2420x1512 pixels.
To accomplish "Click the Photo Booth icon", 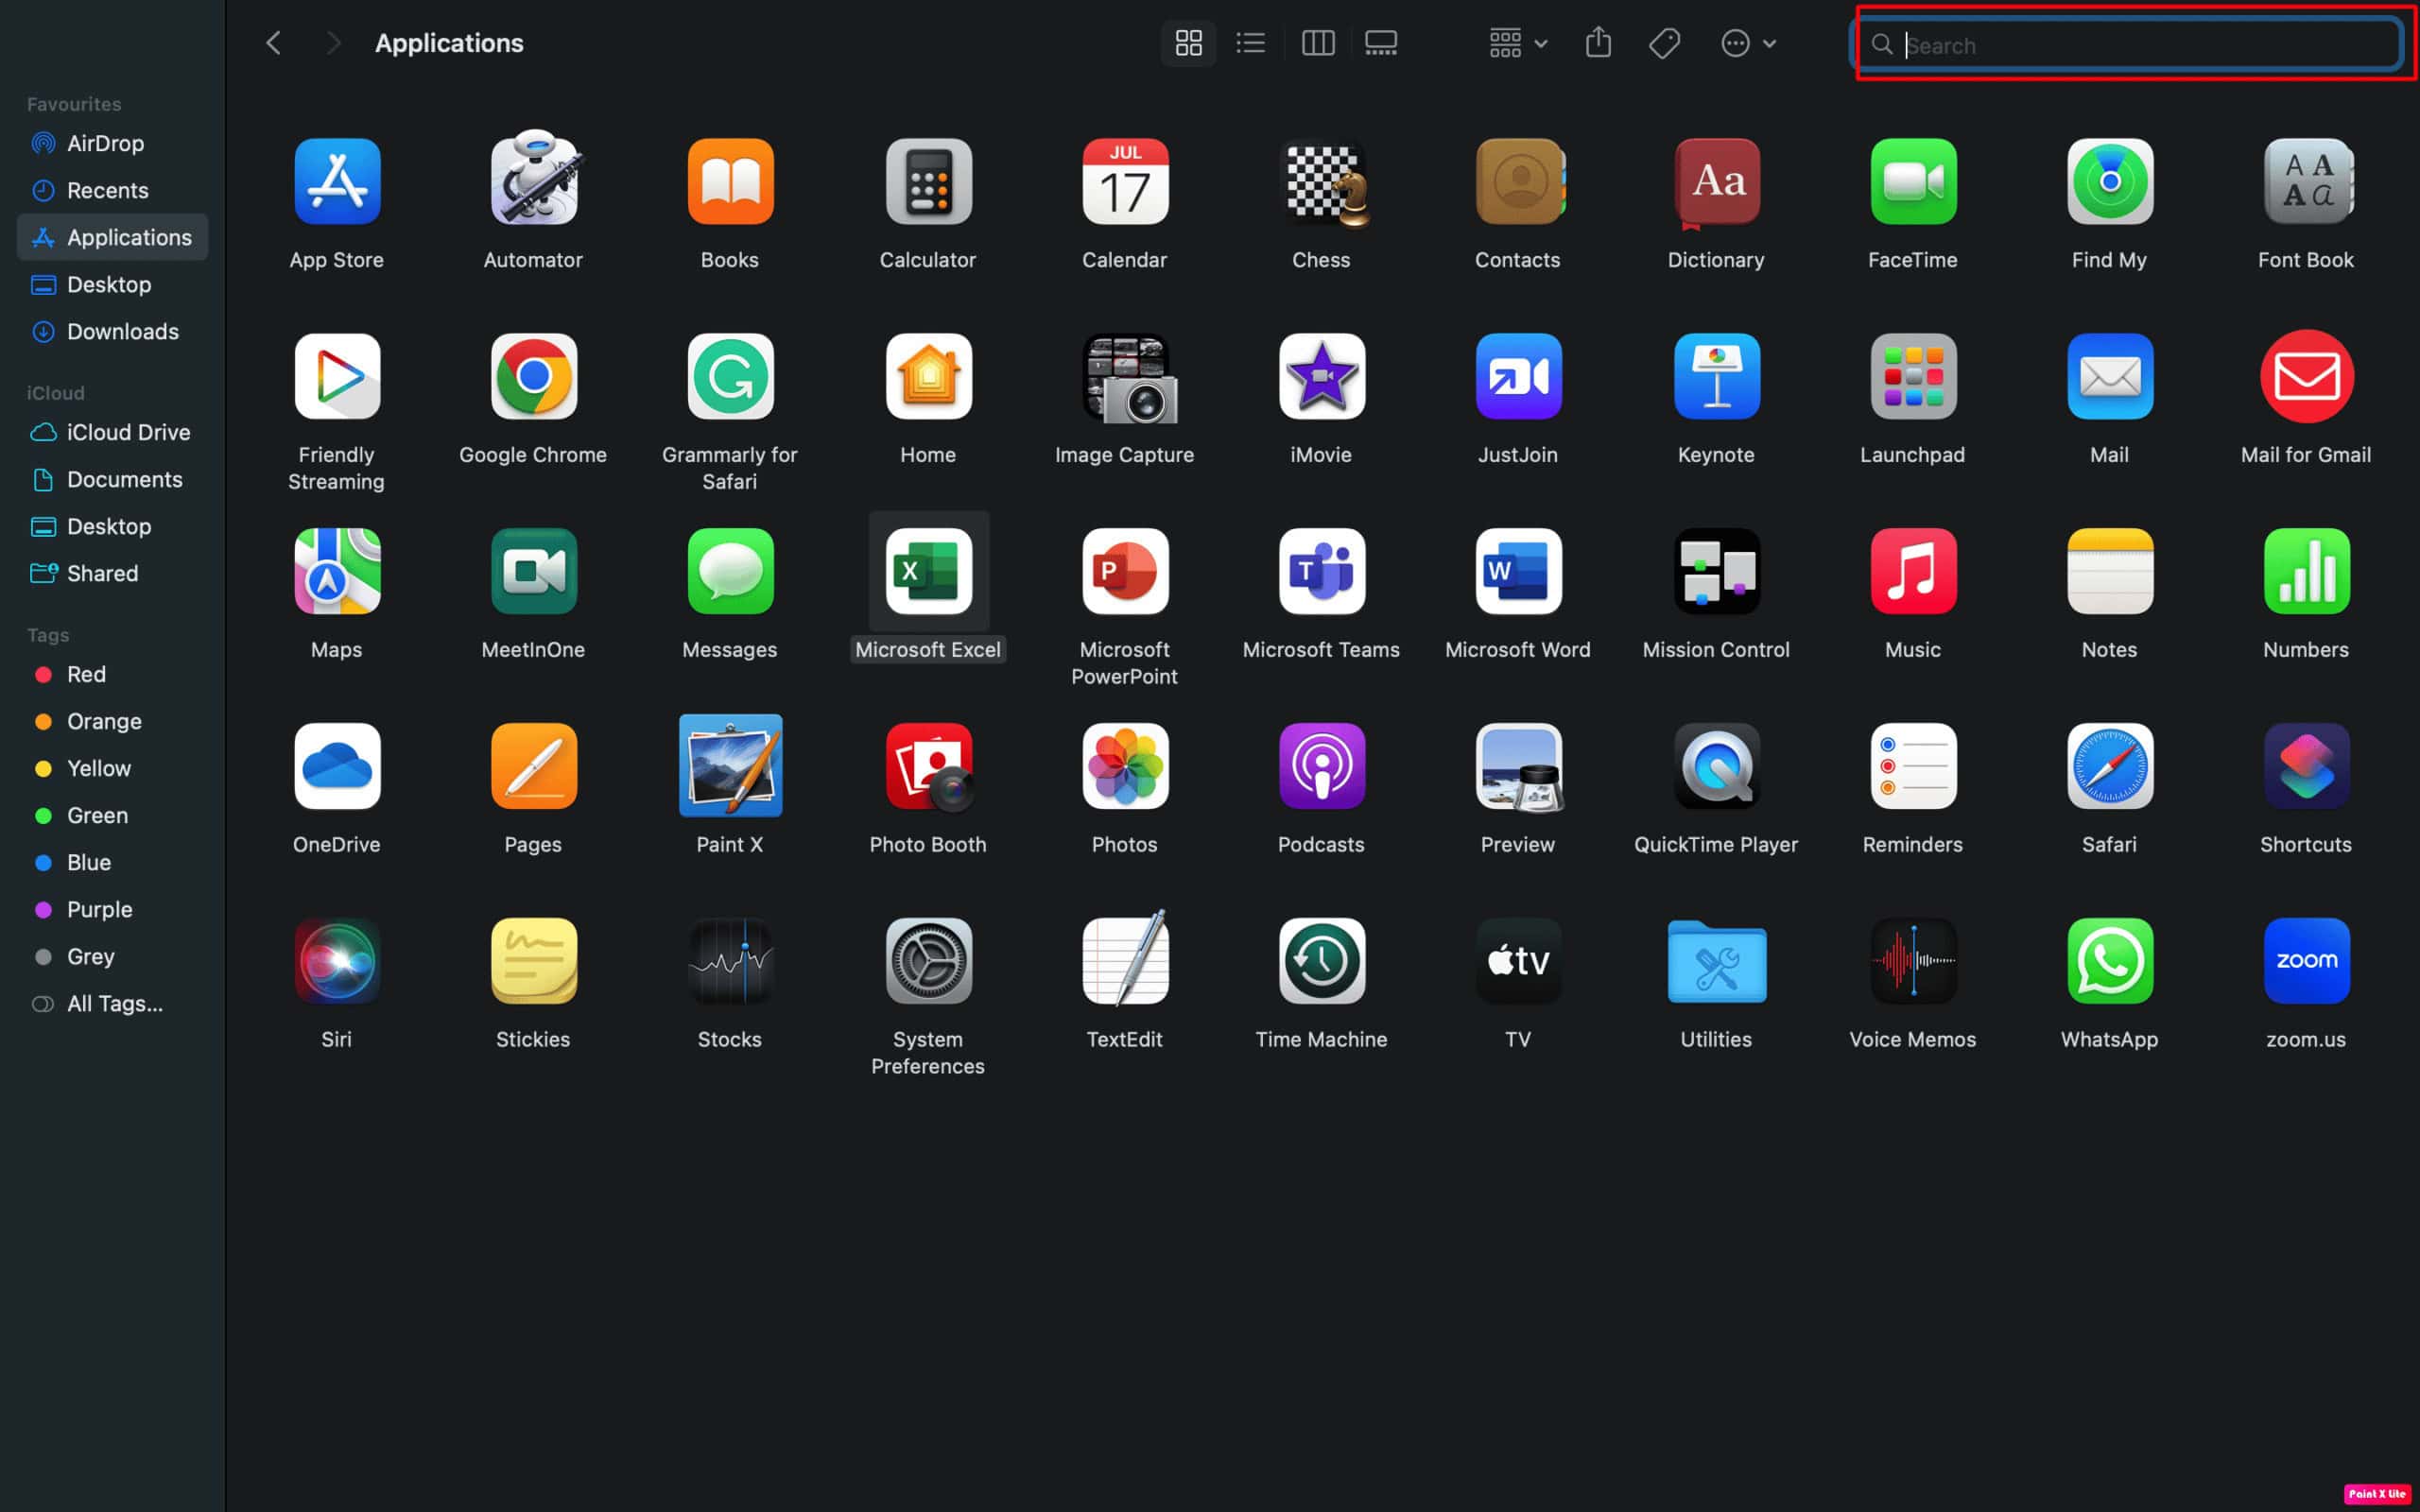I will (x=928, y=766).
